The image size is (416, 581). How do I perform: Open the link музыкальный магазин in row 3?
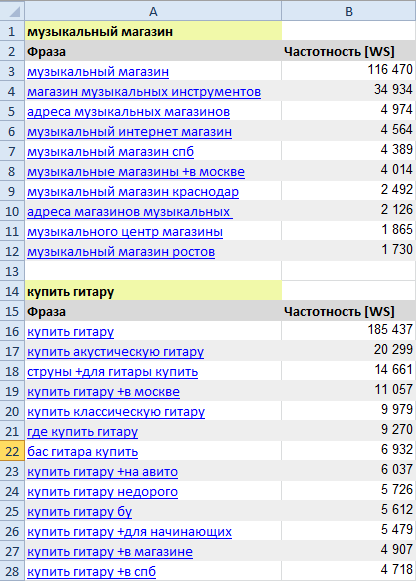coord(98,72)
